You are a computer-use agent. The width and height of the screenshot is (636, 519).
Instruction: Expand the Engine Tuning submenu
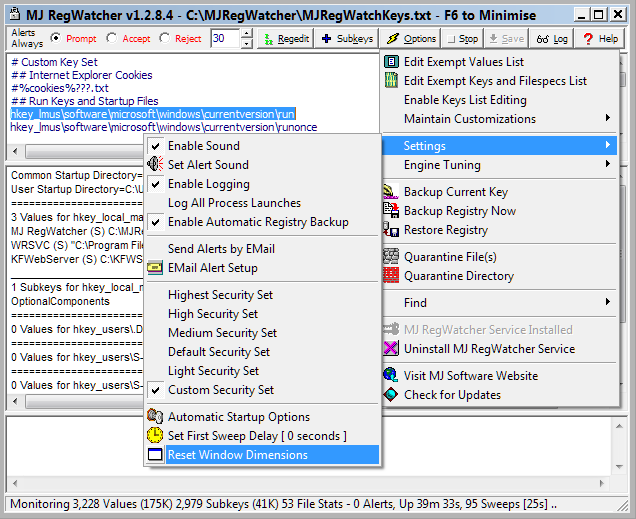(x=500, y=165)
